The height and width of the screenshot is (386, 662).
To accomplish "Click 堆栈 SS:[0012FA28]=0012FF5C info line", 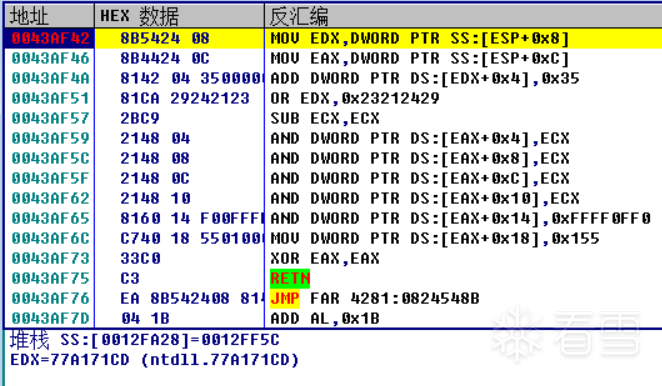I will point(145,340).
